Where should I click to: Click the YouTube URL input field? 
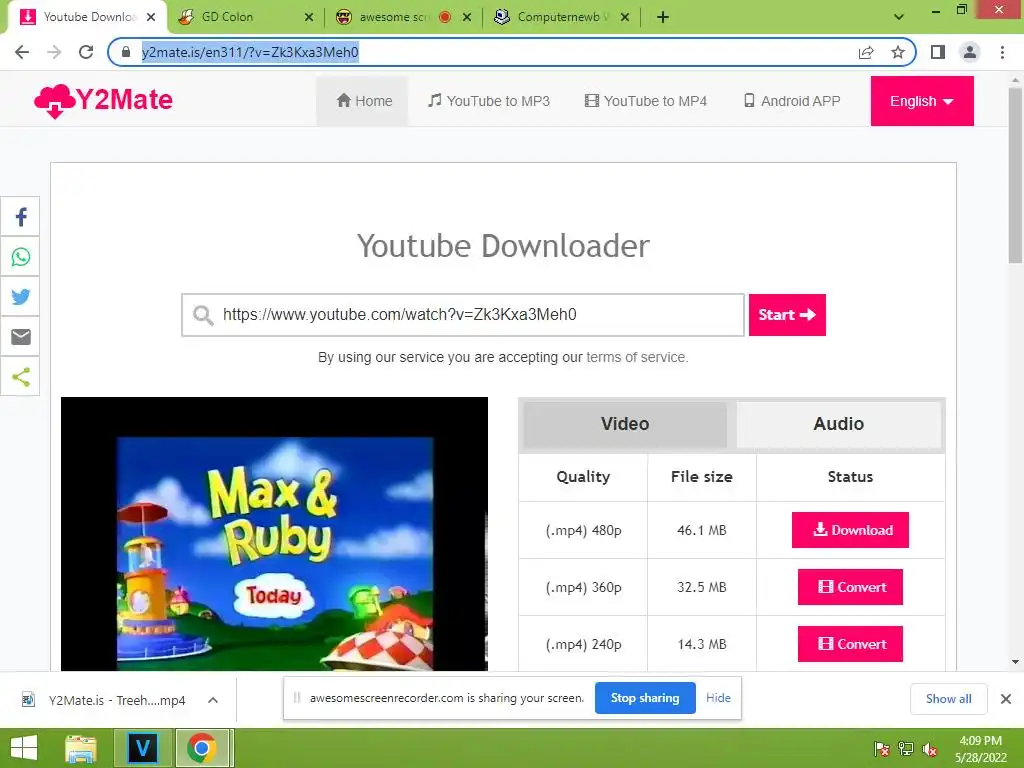pos(463,315)
